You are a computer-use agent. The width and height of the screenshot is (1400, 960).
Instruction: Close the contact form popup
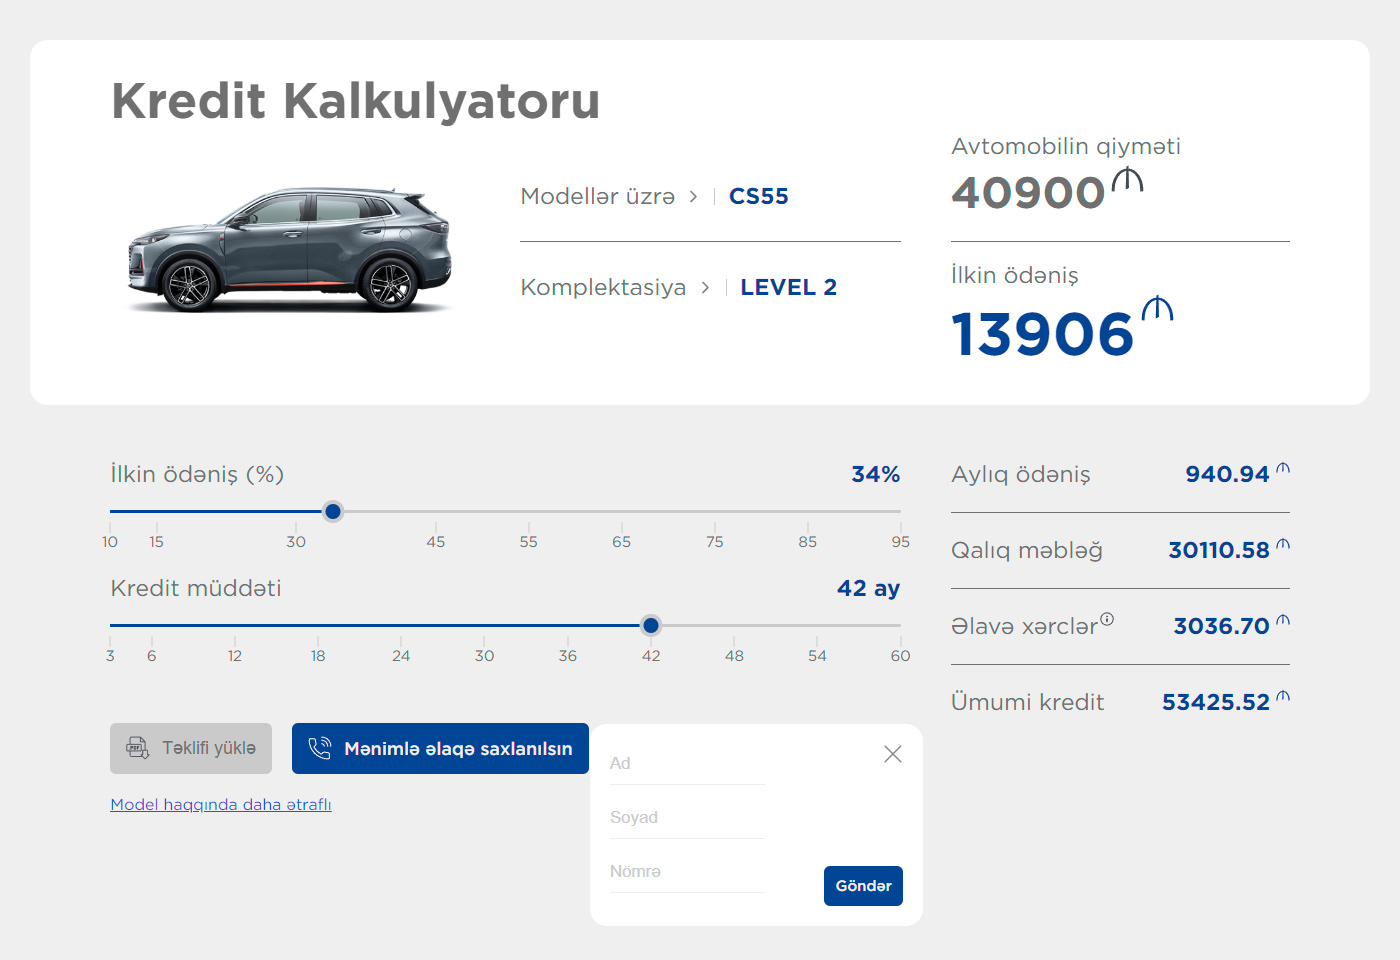click(x=893, y=754)
